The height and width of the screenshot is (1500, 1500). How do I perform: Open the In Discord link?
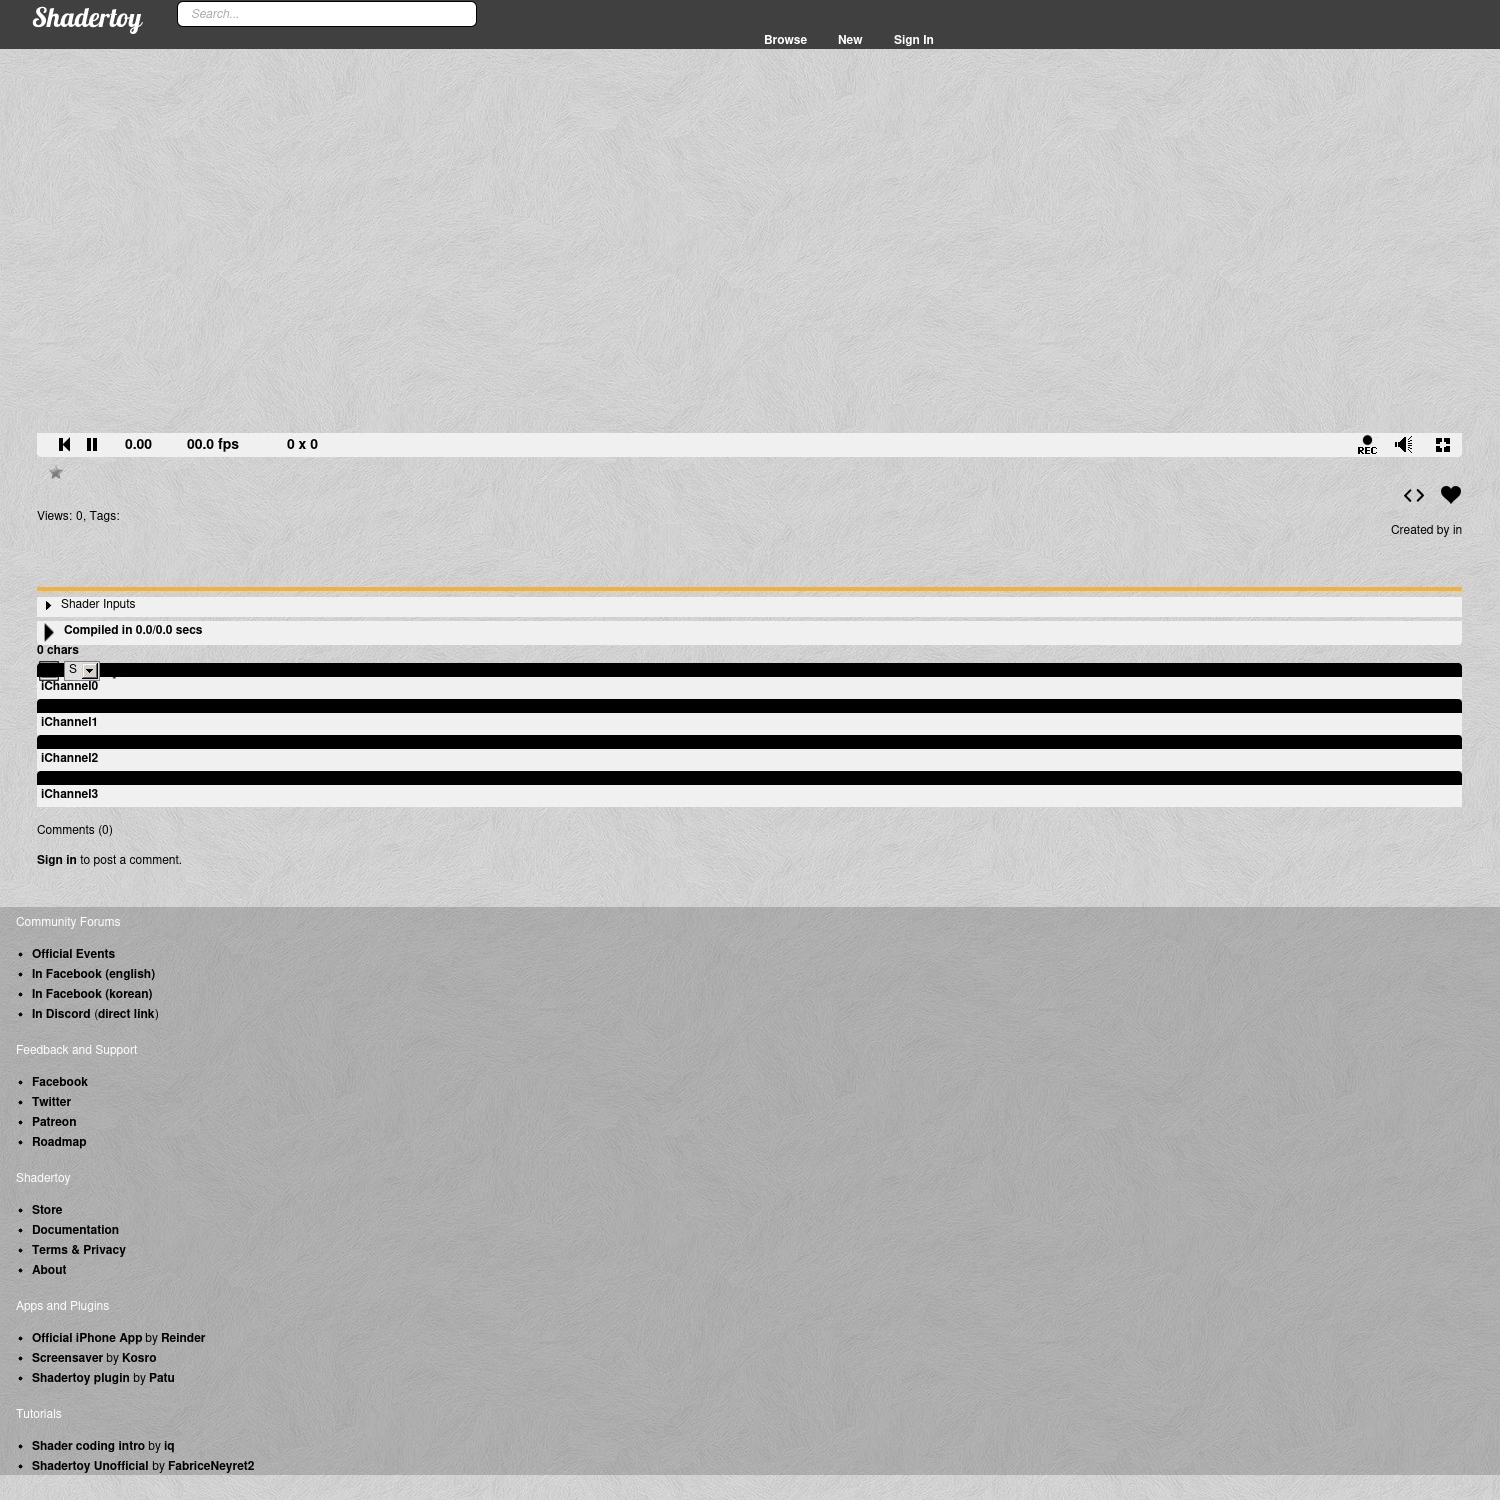[x=61, y=1014]
